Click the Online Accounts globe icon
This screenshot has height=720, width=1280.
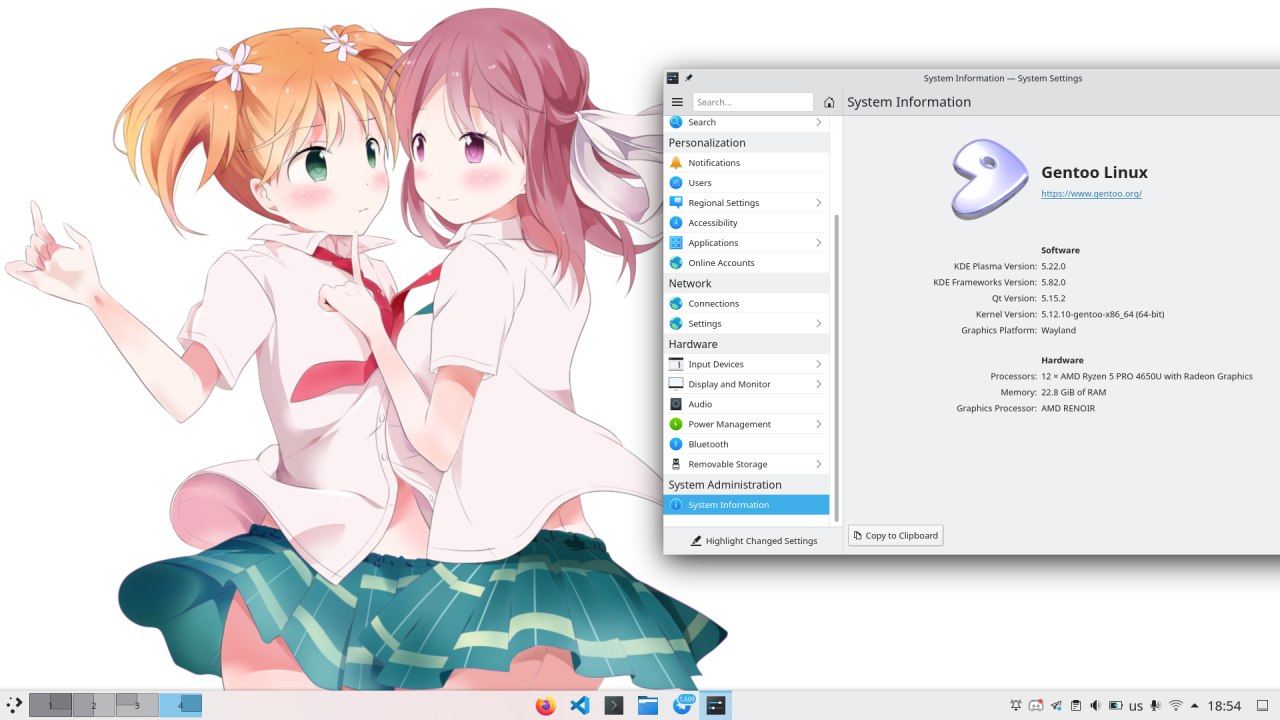[x=676, y=263]
